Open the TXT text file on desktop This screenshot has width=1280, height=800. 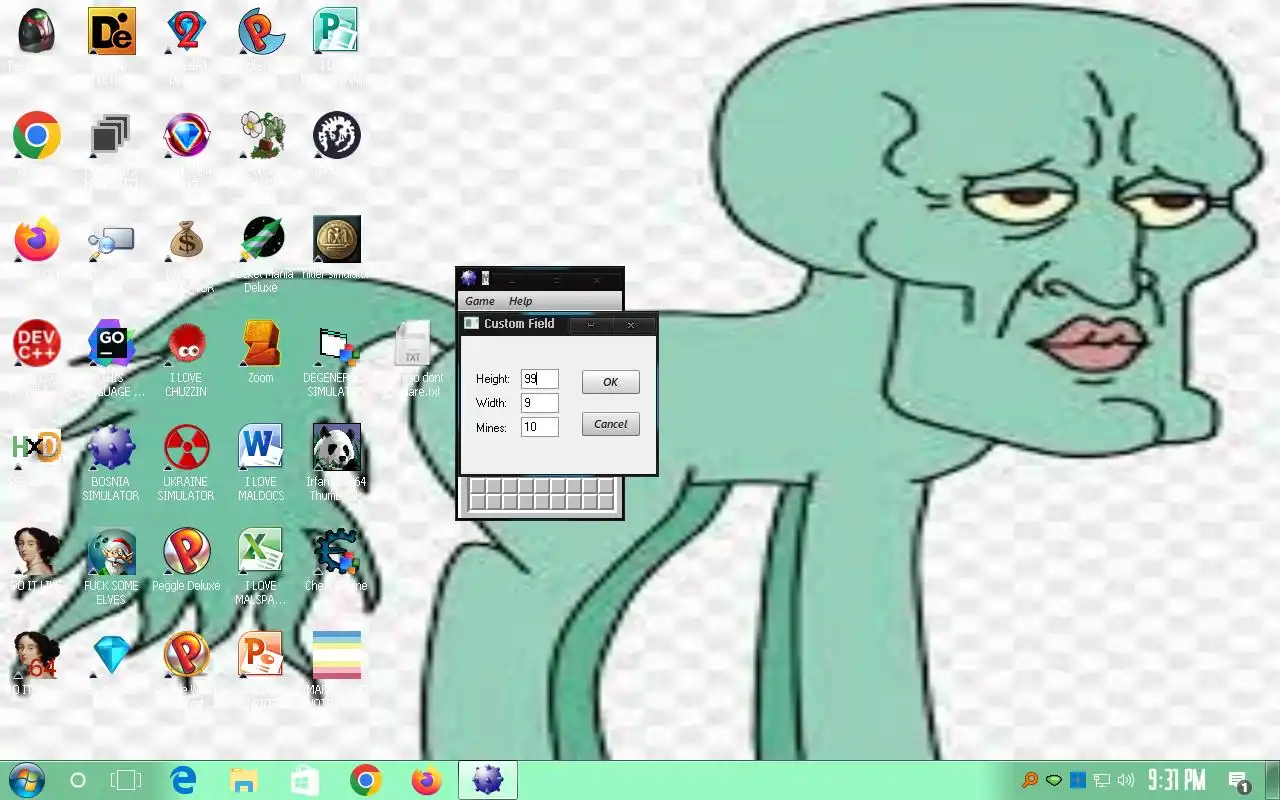point(411,344)
